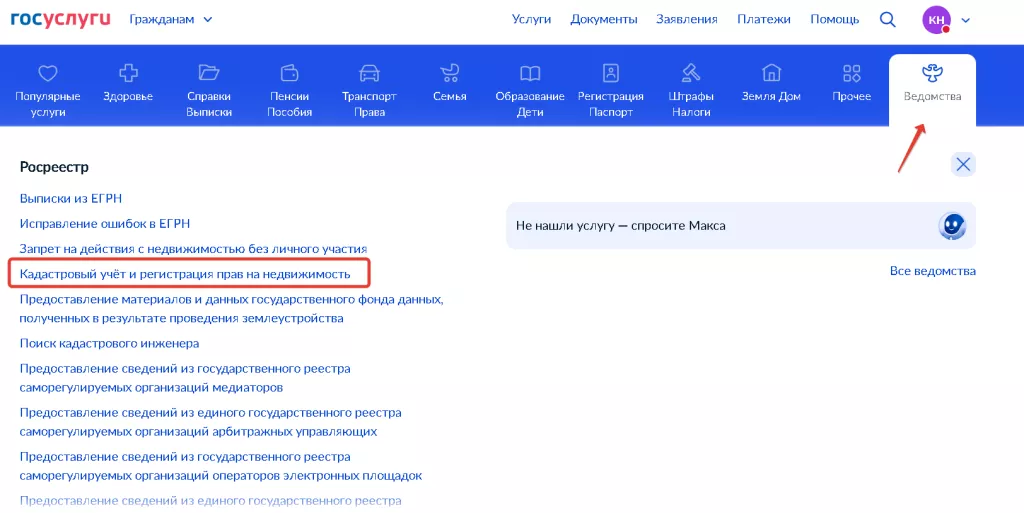This screenshot has width=1024, height=513.
Task: Open реестр операторов электронных площадок link
Action: 221,466
